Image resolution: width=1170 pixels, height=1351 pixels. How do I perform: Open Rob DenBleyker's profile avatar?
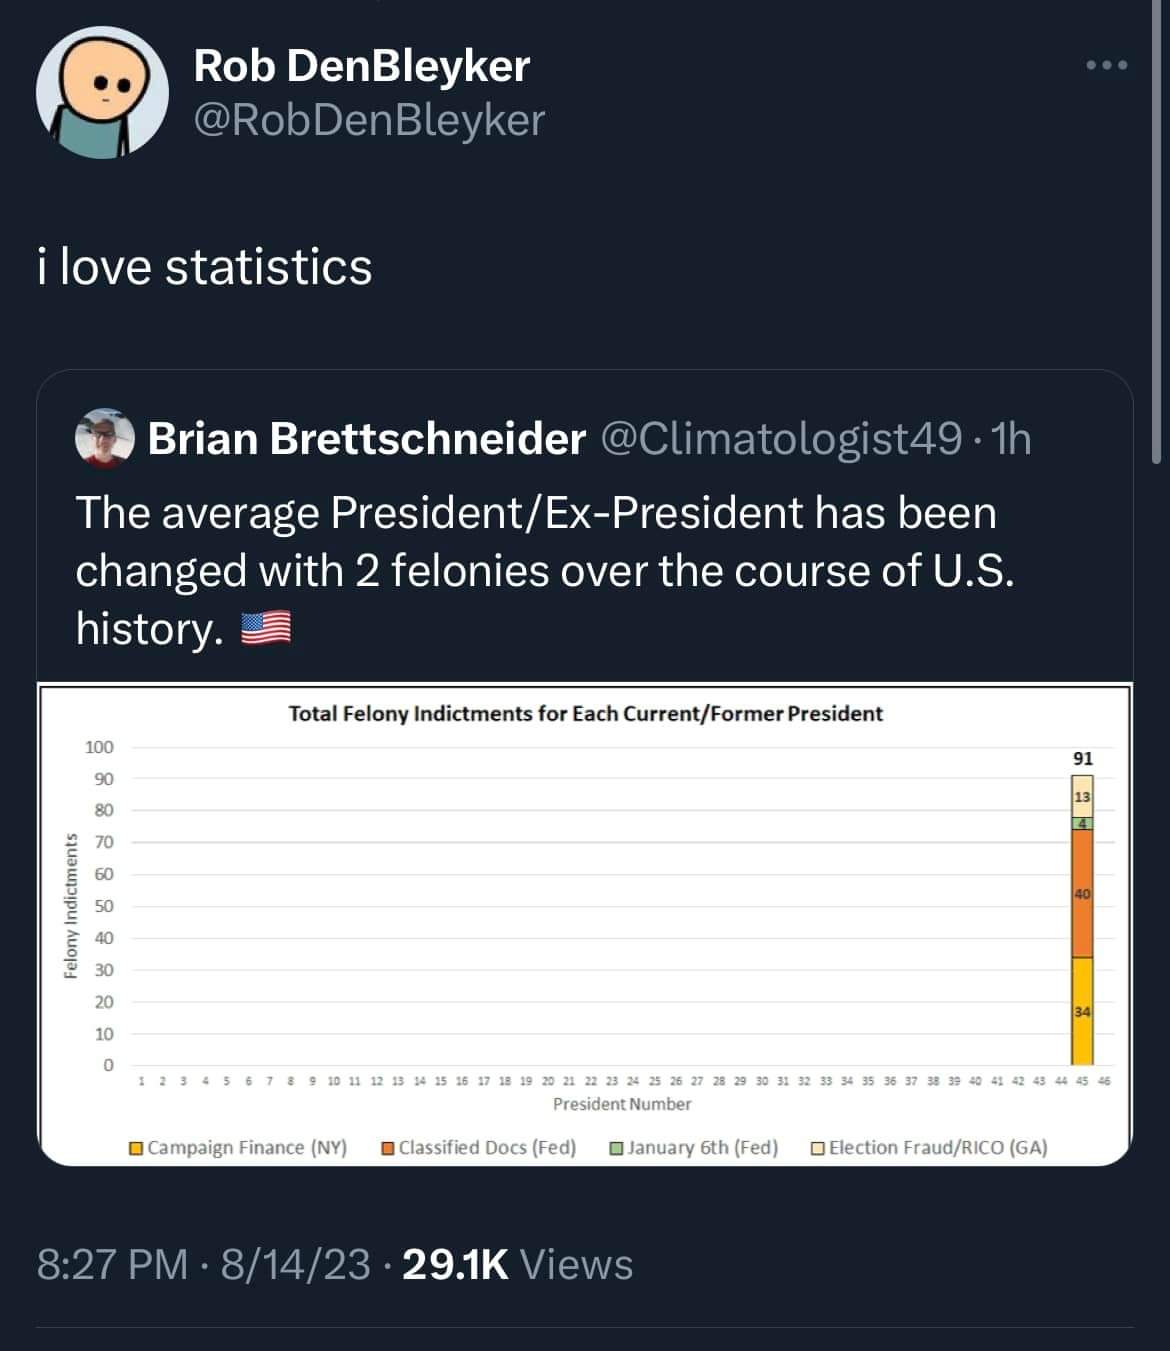click(x=102, y=92)
